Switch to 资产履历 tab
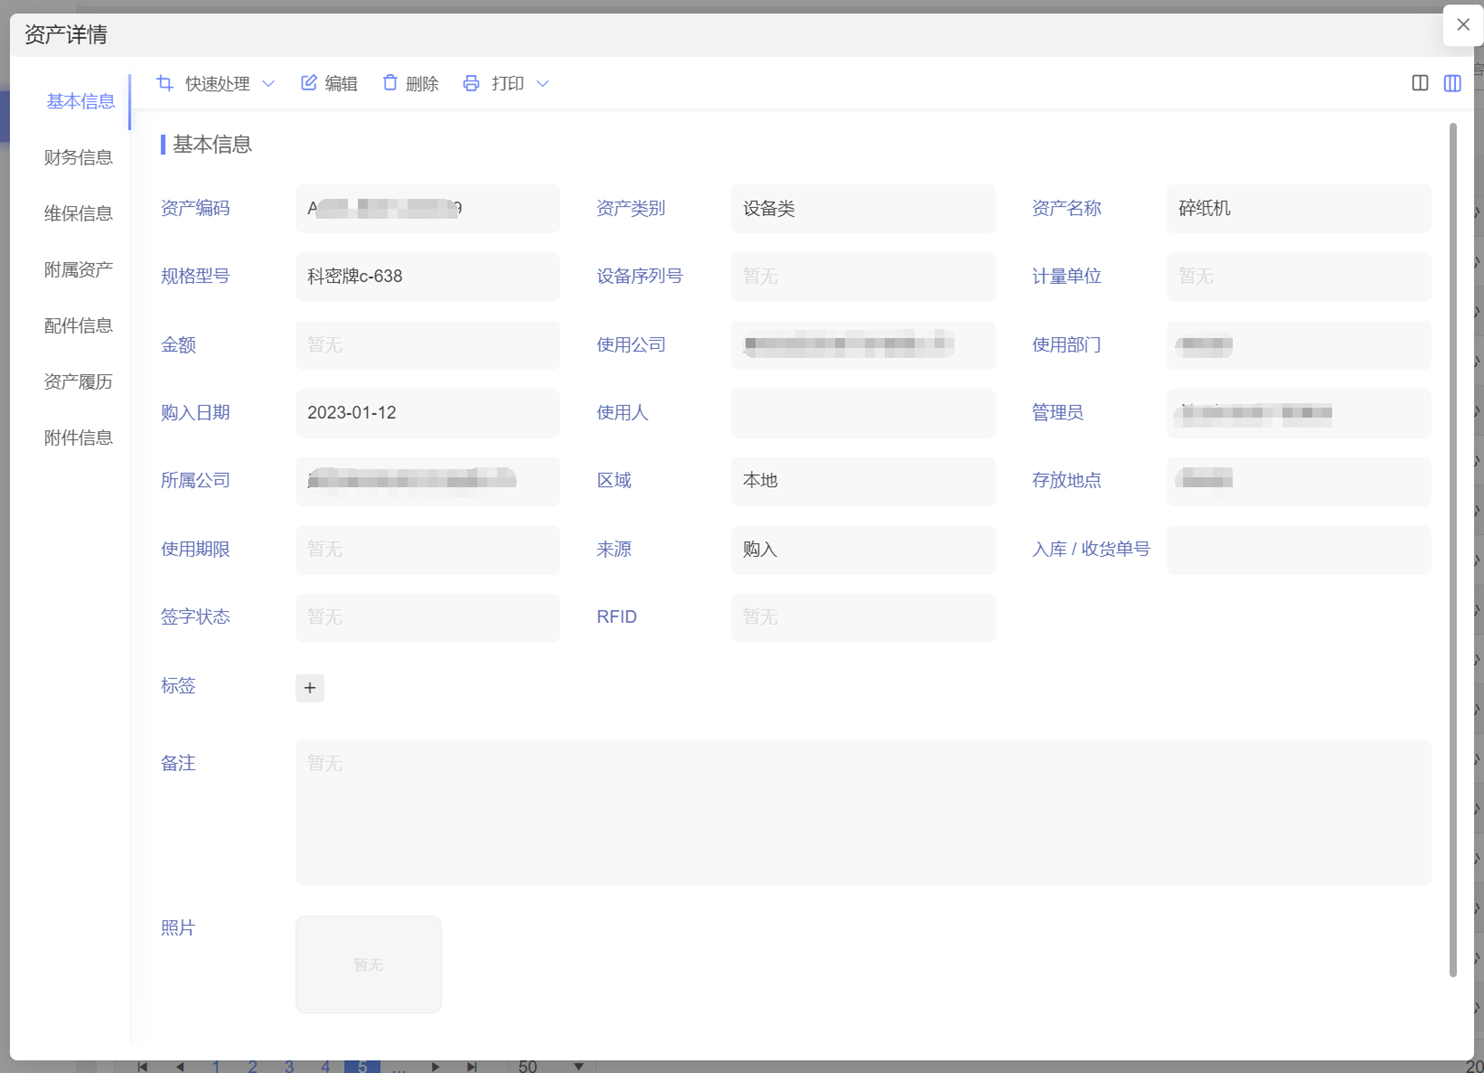1484x1073 pixels. [x=78, y=381]
